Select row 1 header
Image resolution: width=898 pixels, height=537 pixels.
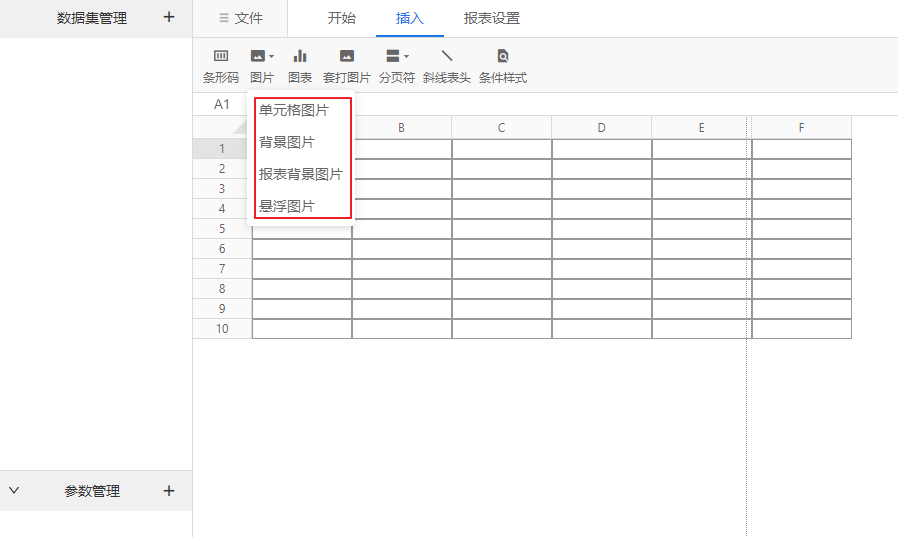pyautogui.click(x=222, y=149)
